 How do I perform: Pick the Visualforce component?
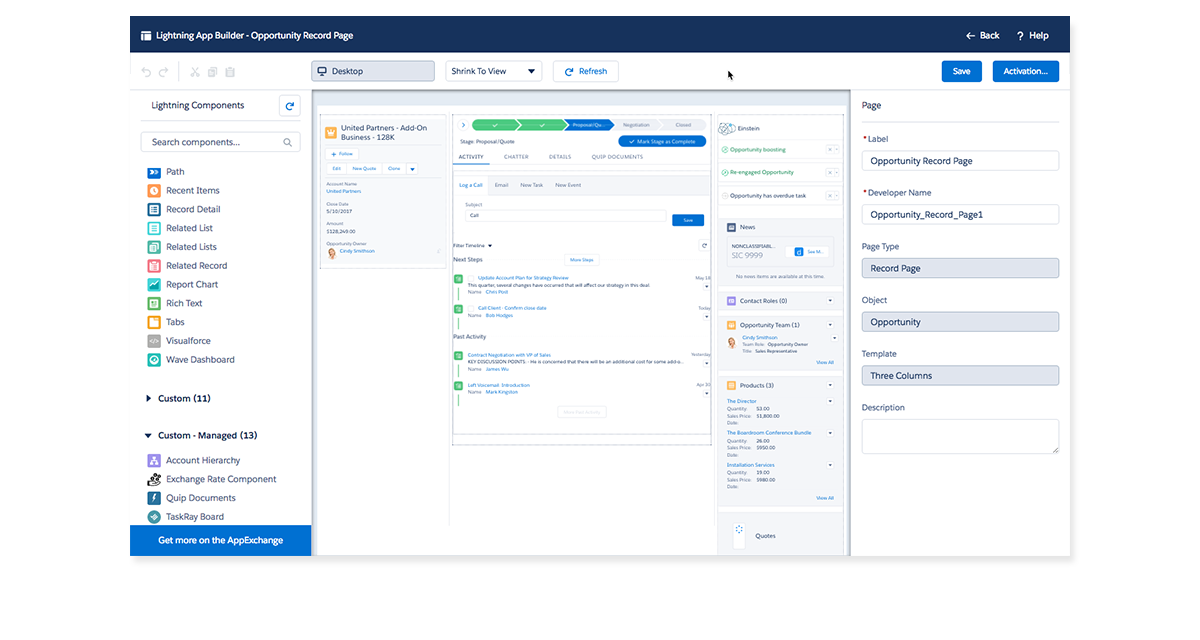coord(188,341)
